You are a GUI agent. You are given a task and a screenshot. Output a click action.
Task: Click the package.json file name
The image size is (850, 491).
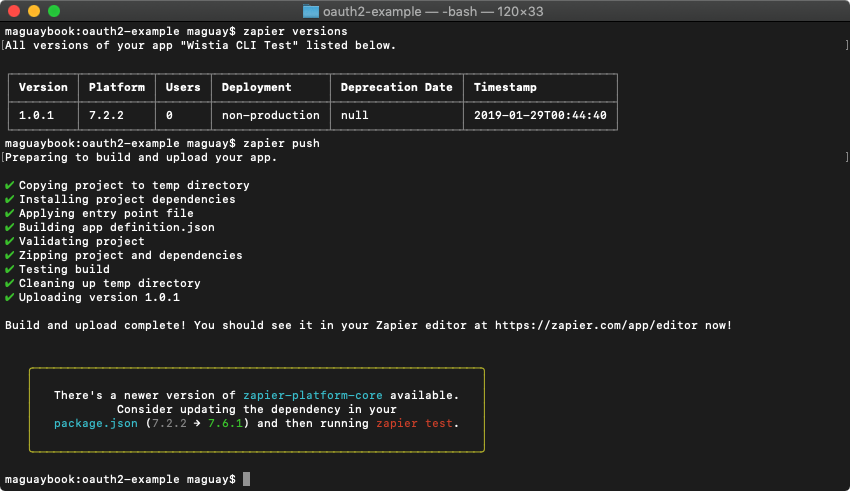coord(95,423)
